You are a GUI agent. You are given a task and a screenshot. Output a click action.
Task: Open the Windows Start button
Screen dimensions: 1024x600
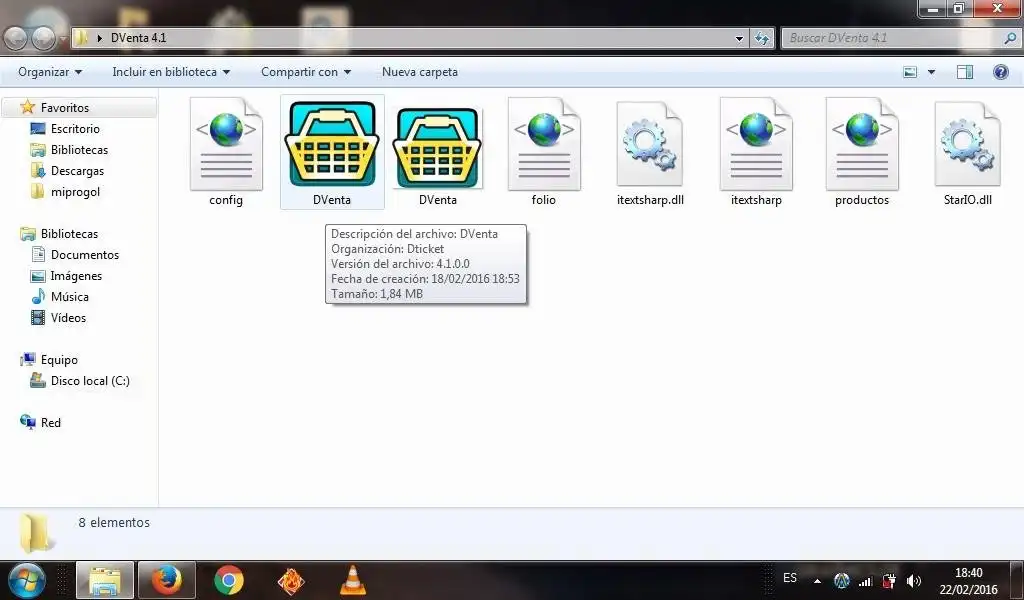pos(26,580)
